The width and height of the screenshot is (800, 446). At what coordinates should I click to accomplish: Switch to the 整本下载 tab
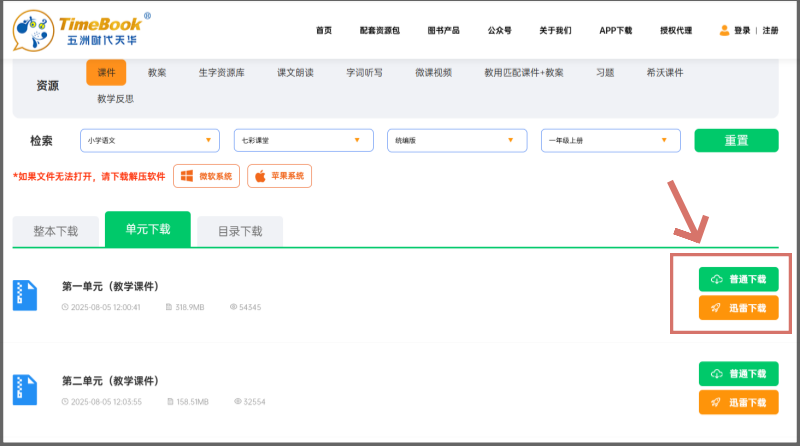click(55, 231)
